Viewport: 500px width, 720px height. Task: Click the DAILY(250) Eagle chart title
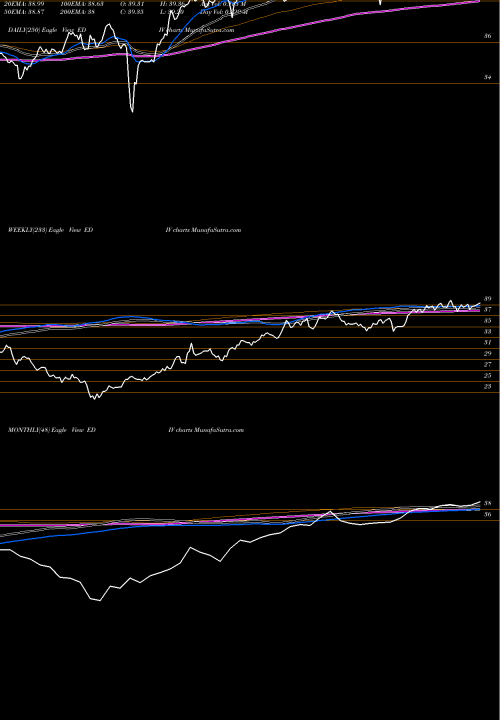(x=47, y=30)
